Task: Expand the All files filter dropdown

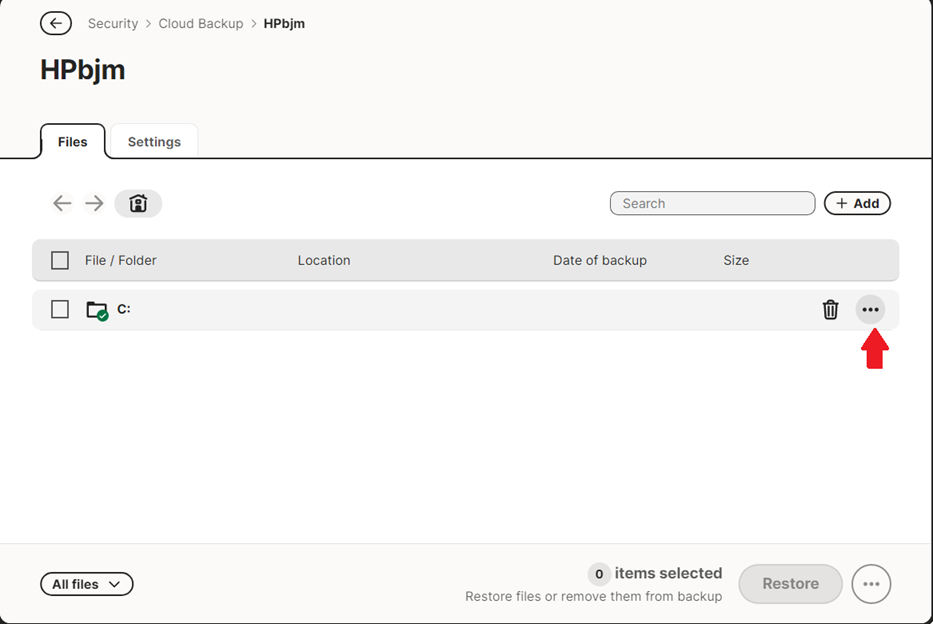Action: [86, 584]
